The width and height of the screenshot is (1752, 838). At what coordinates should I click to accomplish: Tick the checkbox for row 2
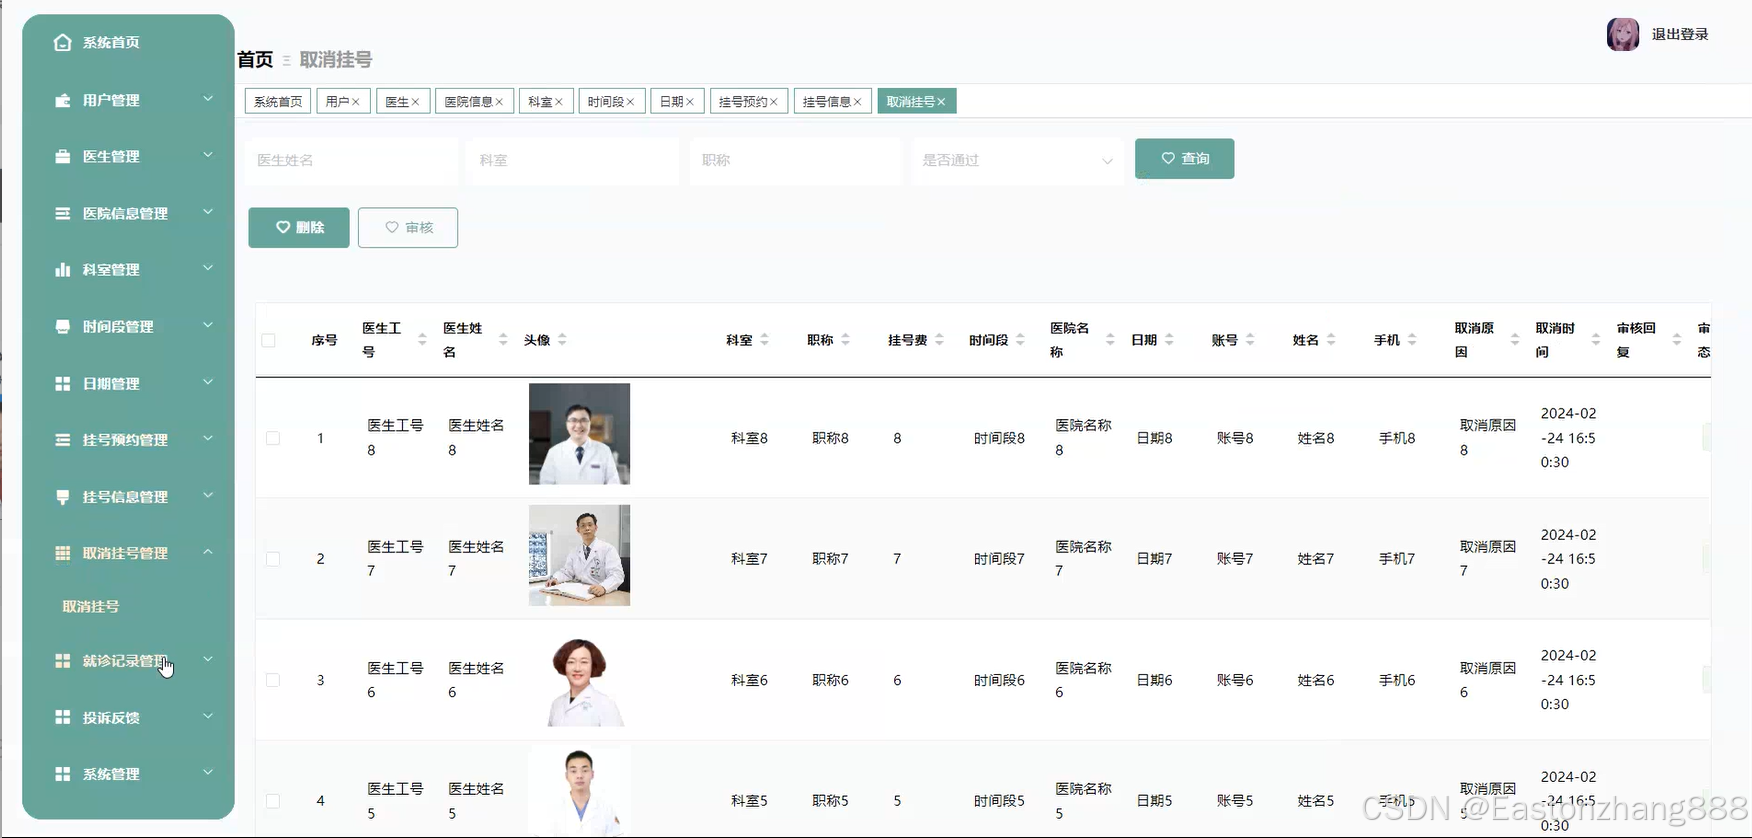coord(273,559)
